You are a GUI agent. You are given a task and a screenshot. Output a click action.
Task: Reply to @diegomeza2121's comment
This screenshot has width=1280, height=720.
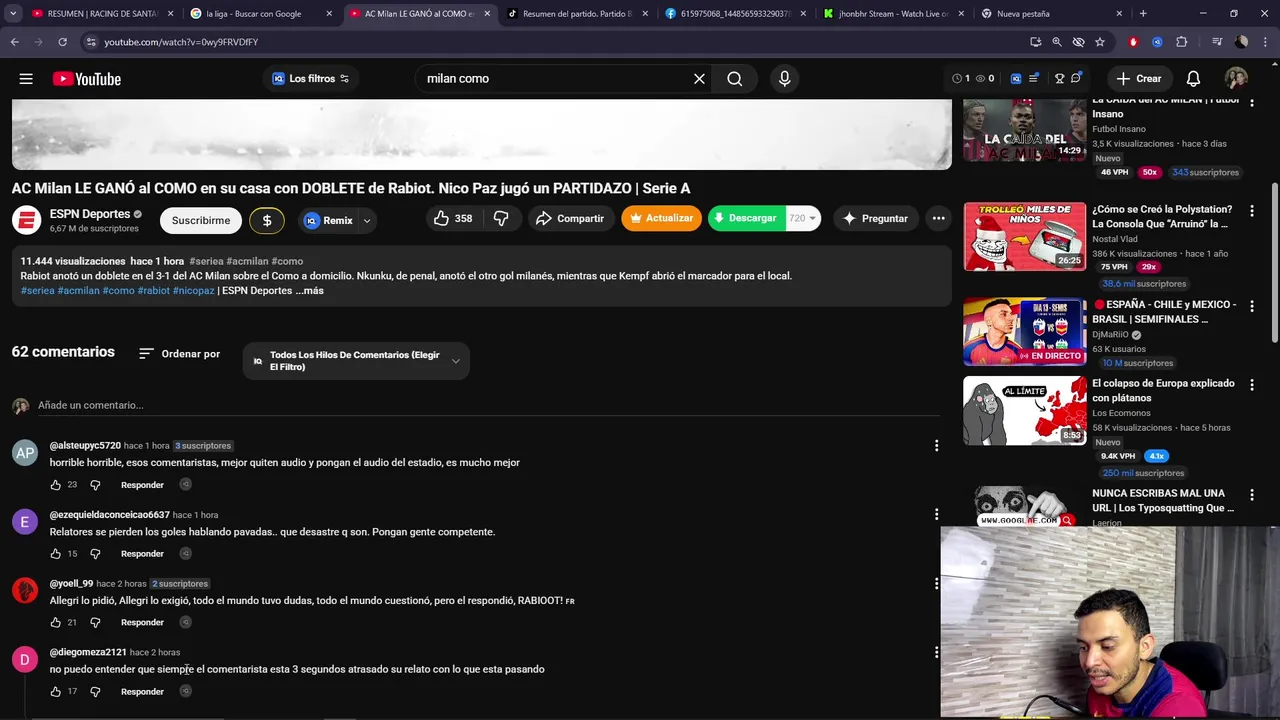click(x=142, y=691)
